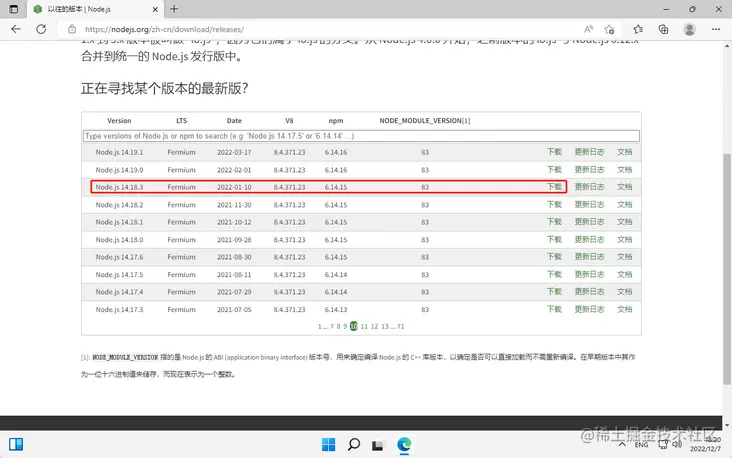Go to pagination page 7
Image resolution: width=732 pixels, height=458 pixels.
pyautogui.click(x=332, y=326)
